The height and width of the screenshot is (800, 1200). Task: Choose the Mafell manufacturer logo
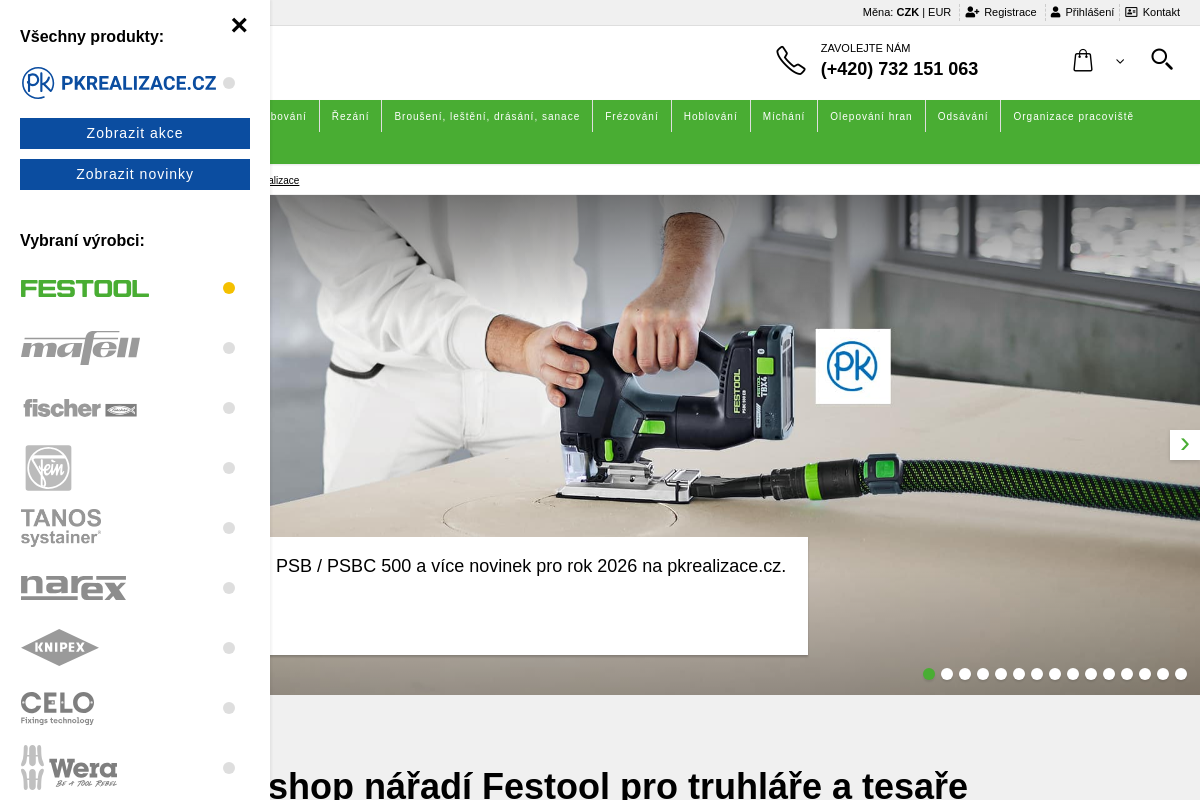(x=81, y=348)
